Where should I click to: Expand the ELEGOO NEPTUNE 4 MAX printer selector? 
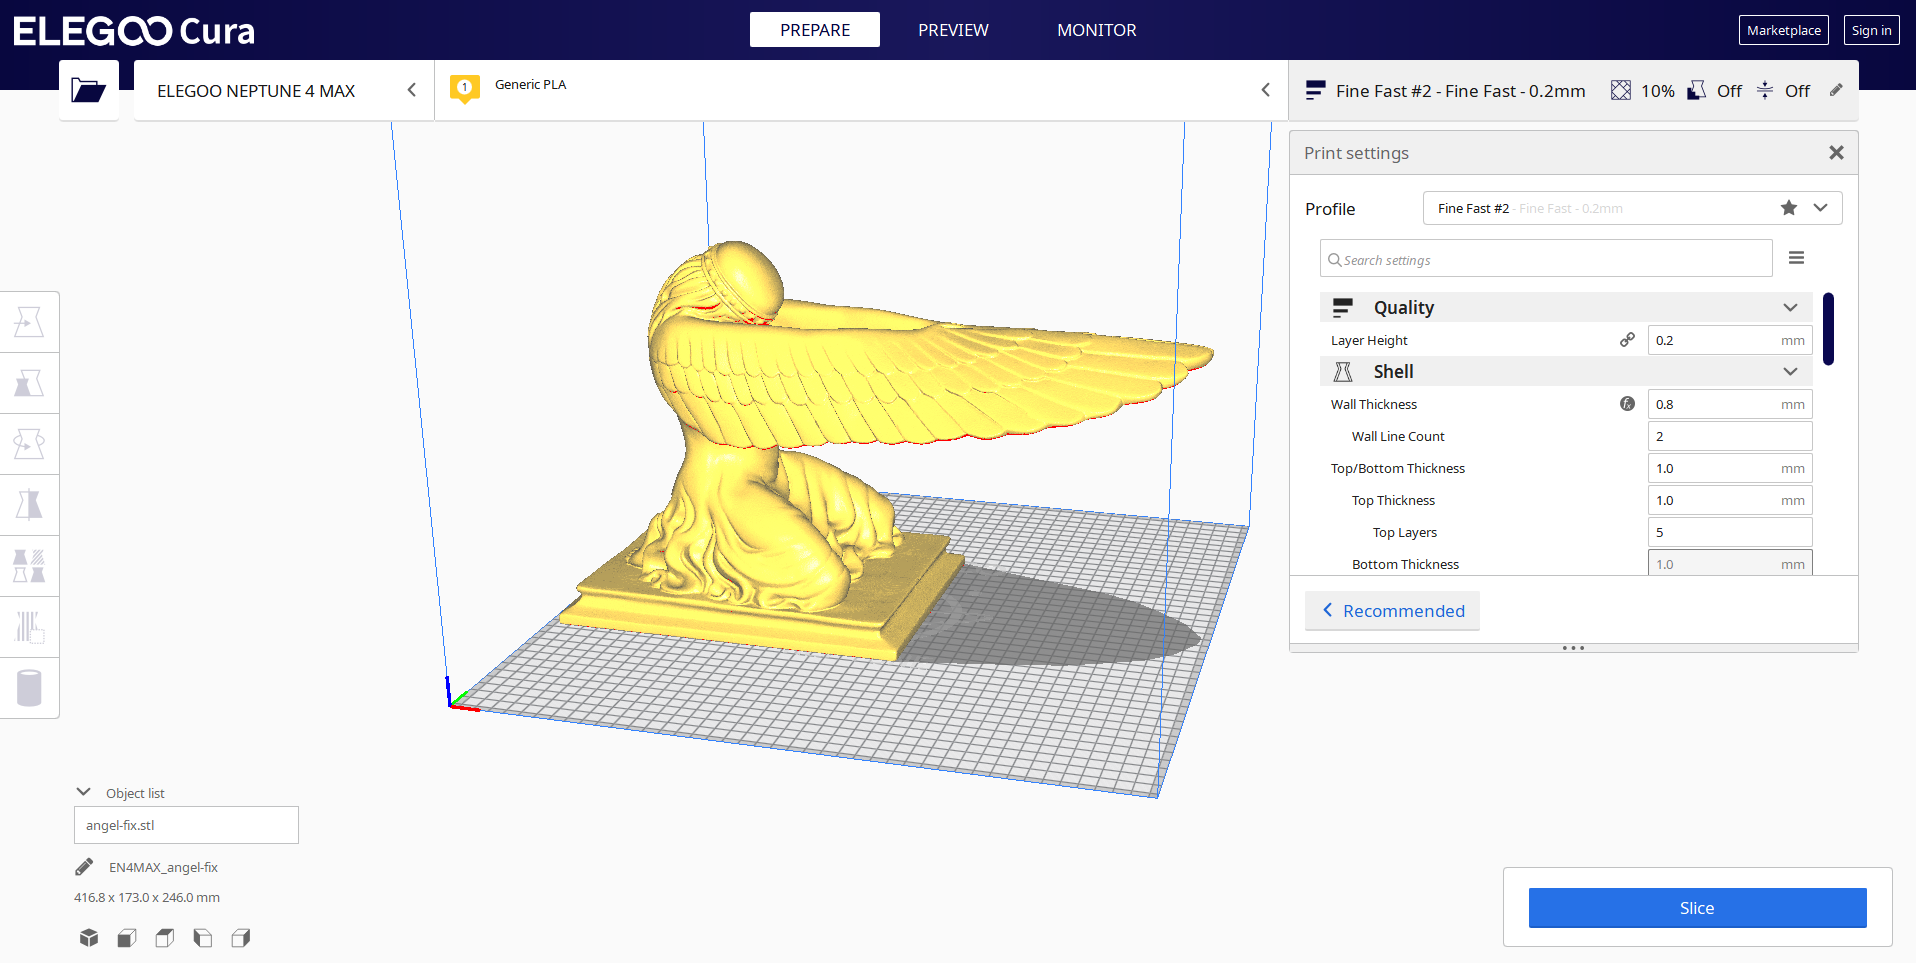284,91
